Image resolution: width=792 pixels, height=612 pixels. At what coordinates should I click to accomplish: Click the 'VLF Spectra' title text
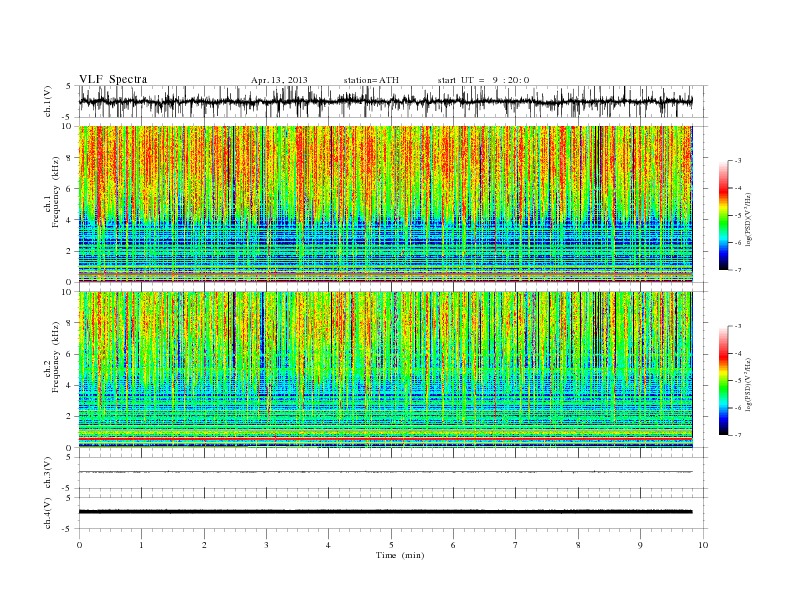tap(113, 79)
